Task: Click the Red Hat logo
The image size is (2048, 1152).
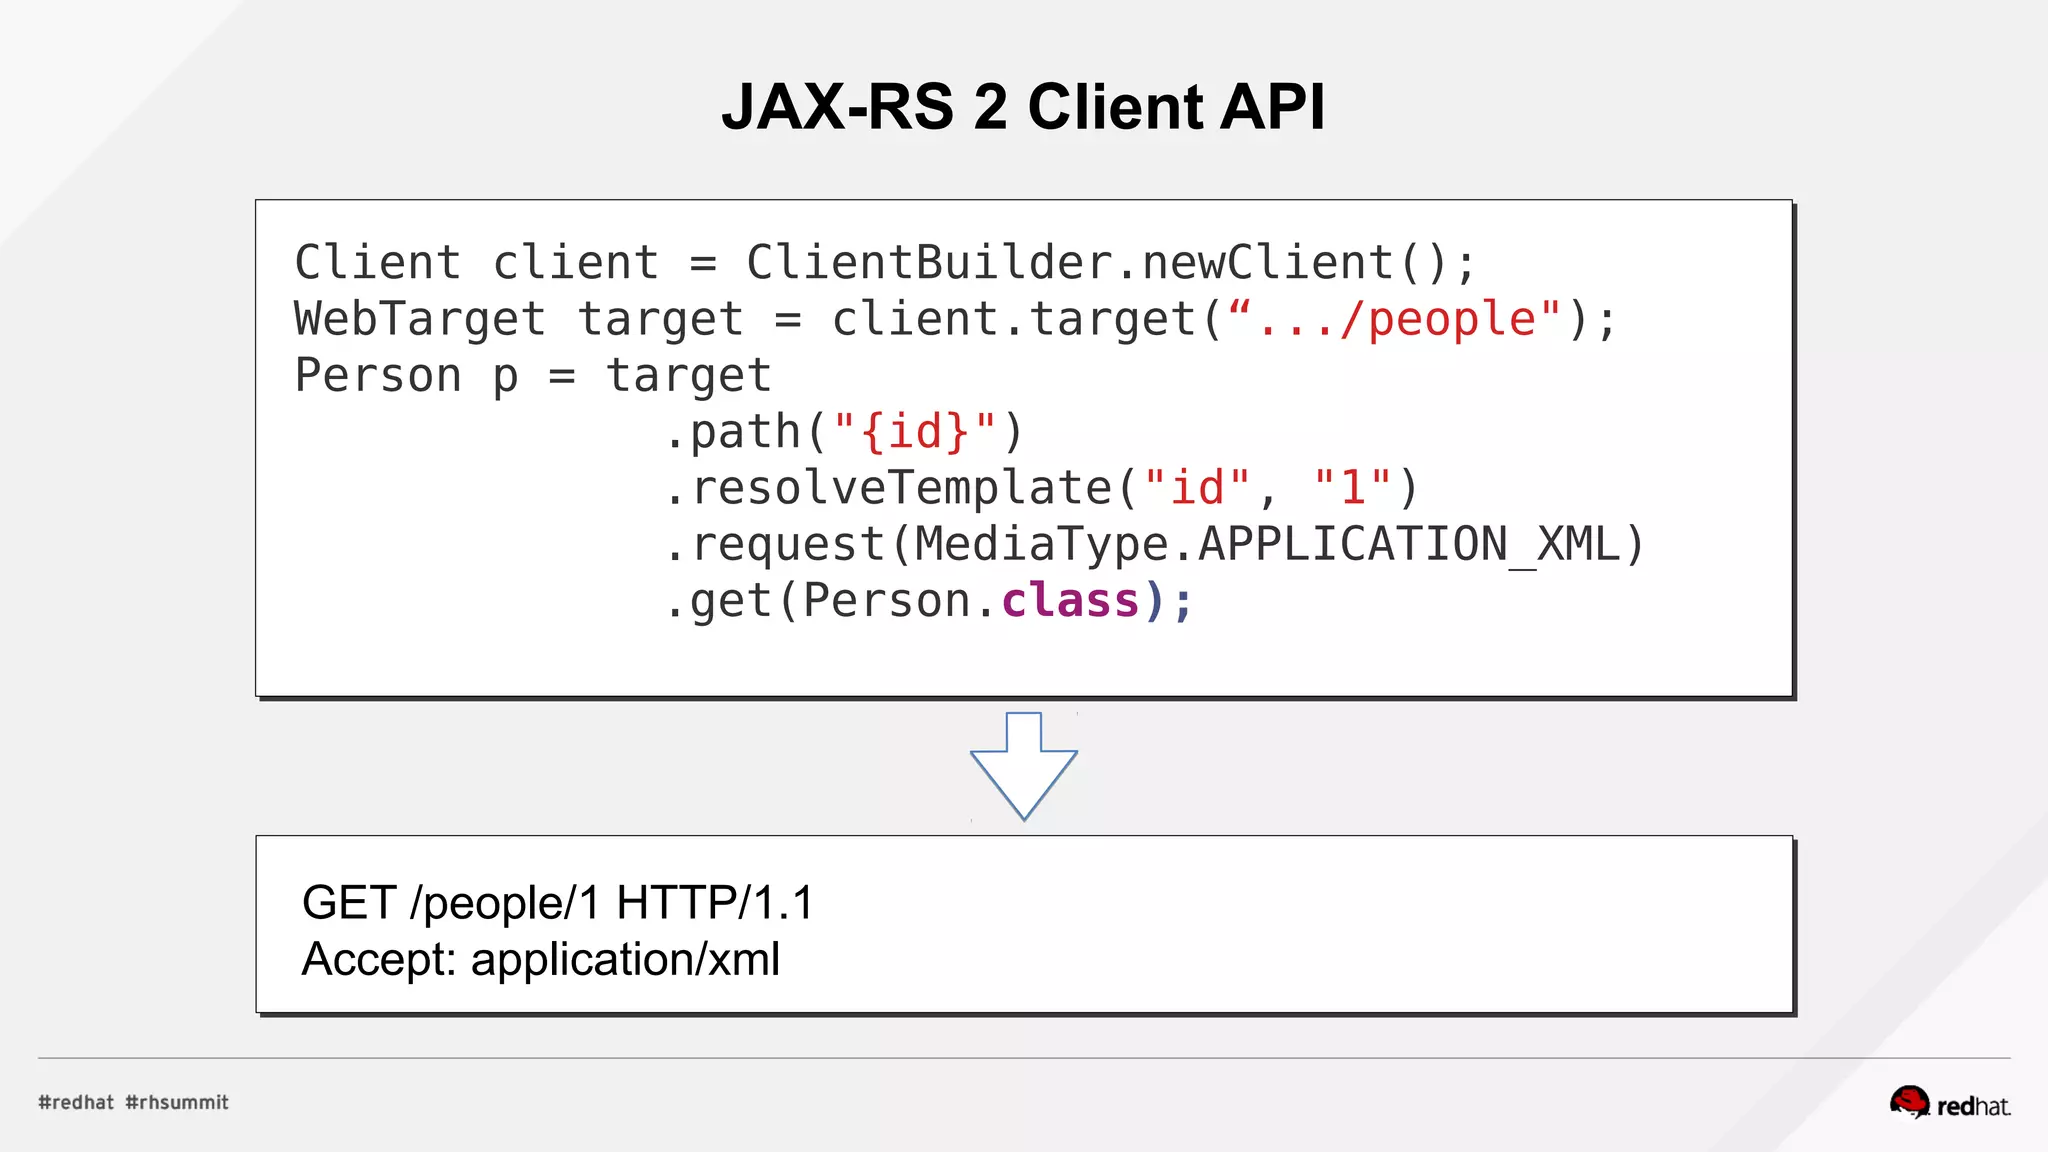Action: coord(1950,1102)
